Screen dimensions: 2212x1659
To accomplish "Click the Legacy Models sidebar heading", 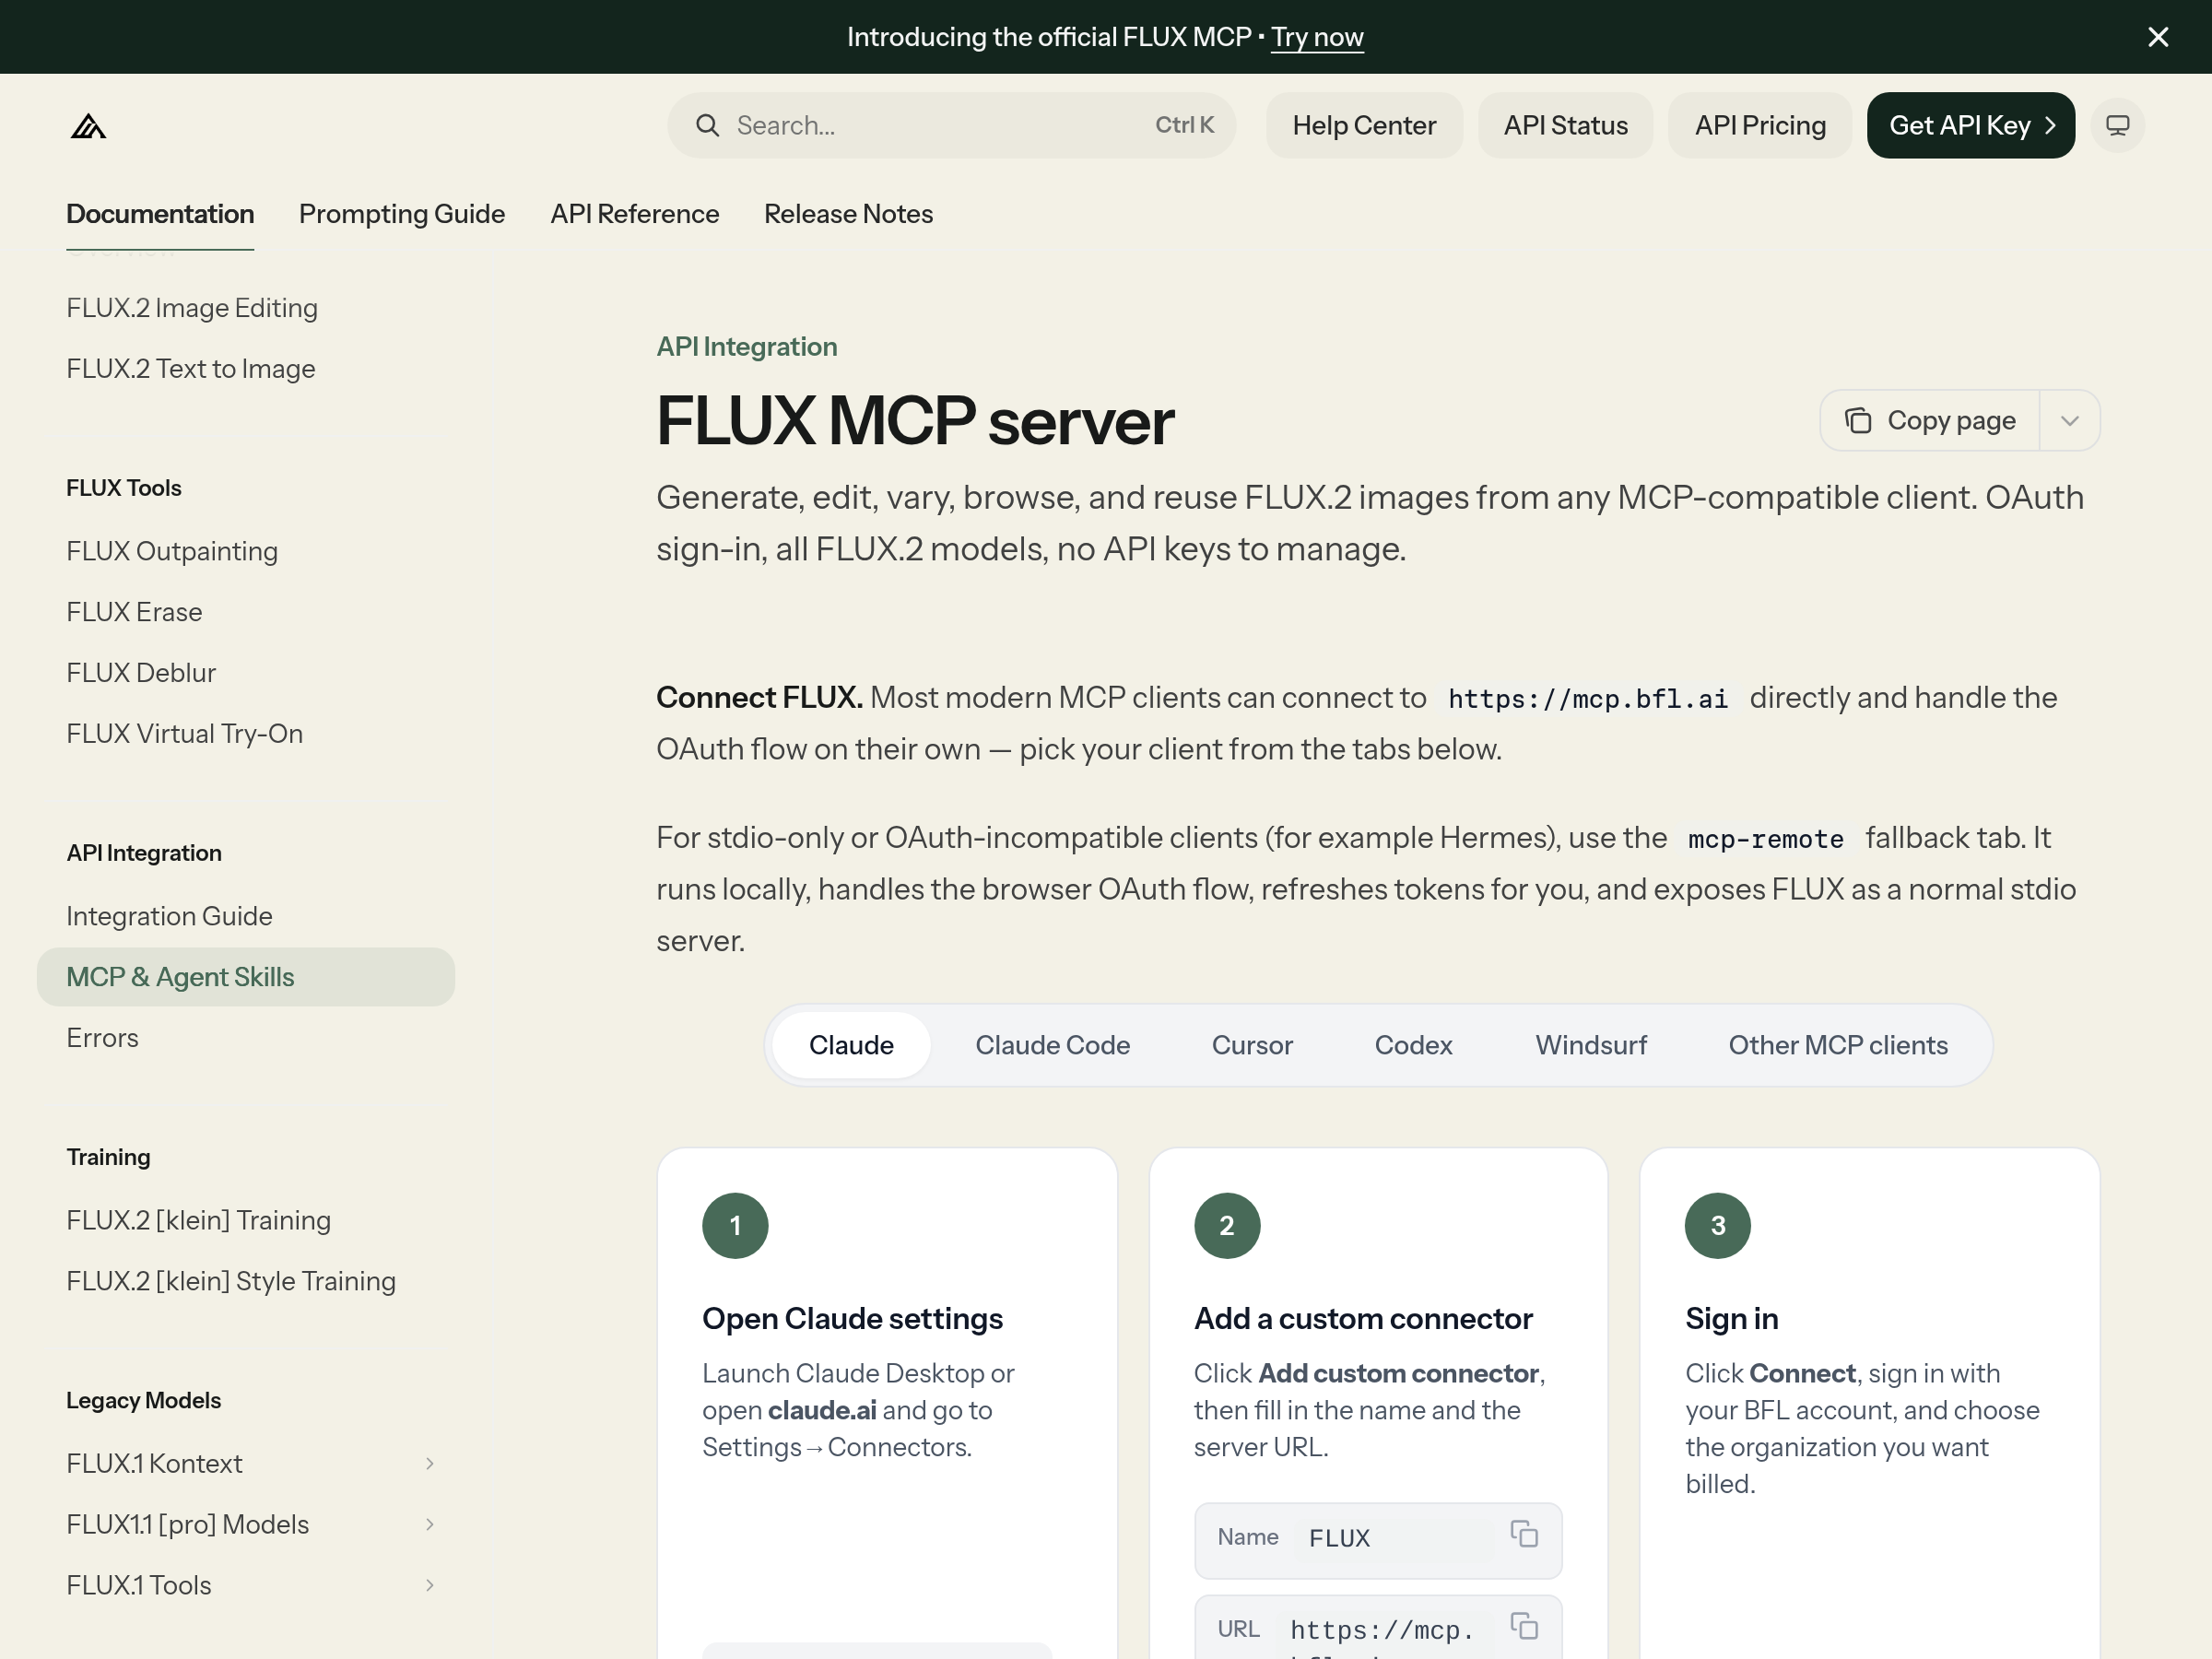I will [144, 1400].
